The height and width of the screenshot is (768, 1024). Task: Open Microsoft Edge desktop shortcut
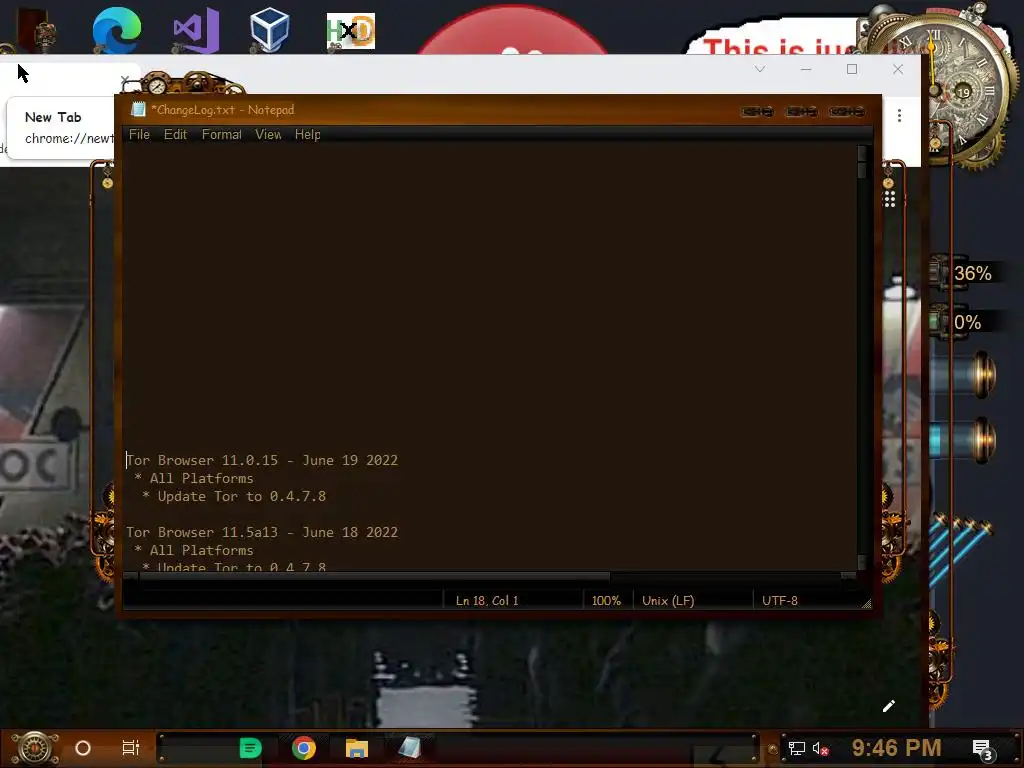click(x=116, y=29)
